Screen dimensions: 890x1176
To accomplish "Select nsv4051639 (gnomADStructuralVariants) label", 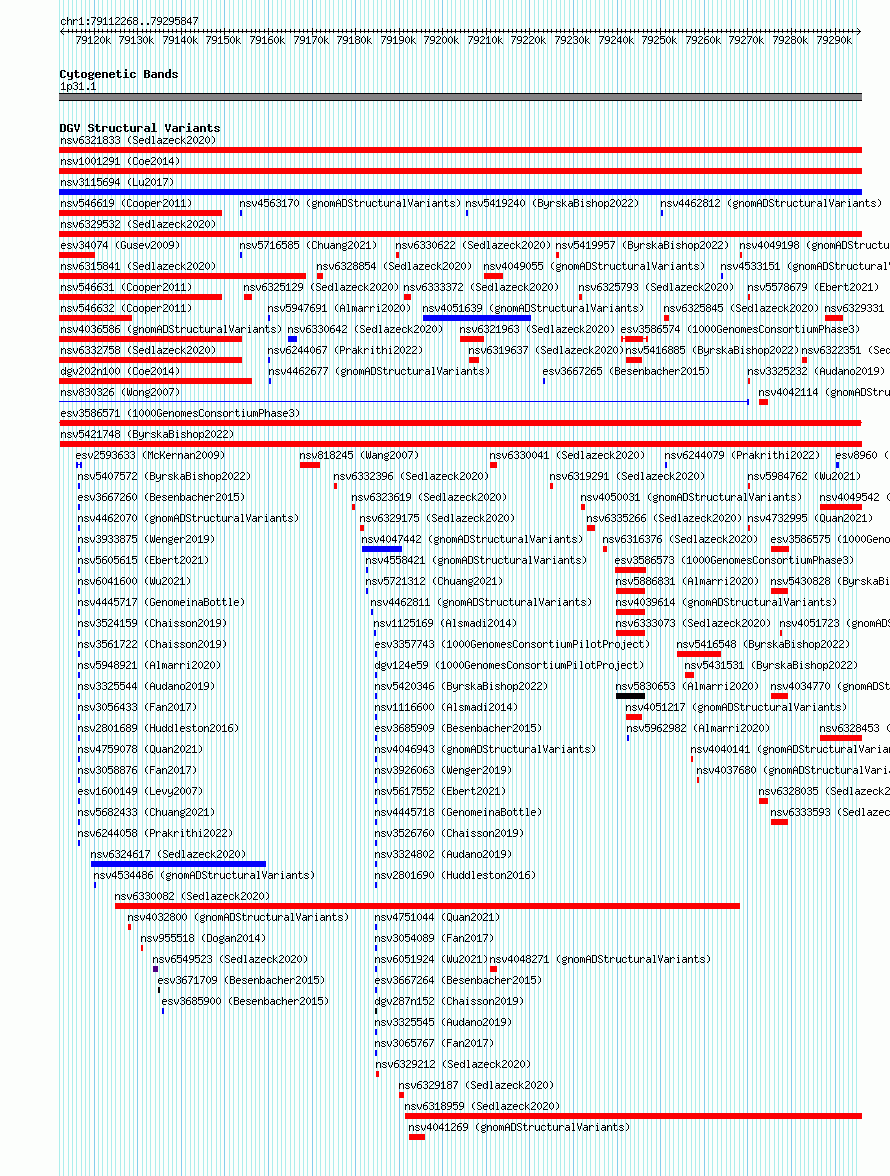I will coord(533,308).
